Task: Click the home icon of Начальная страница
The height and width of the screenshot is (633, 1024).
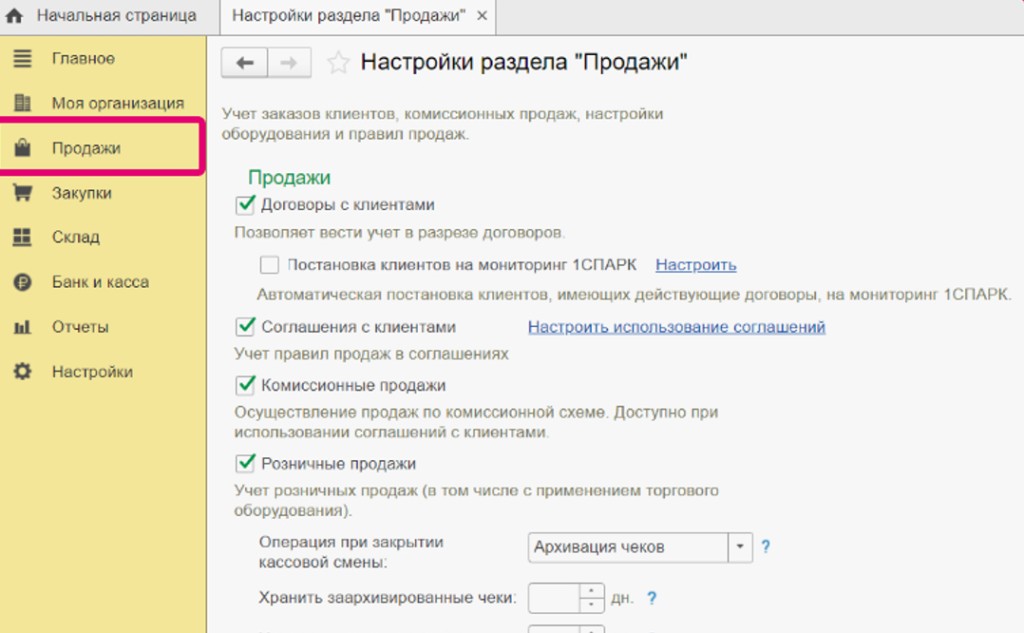Action: [15, 16]
